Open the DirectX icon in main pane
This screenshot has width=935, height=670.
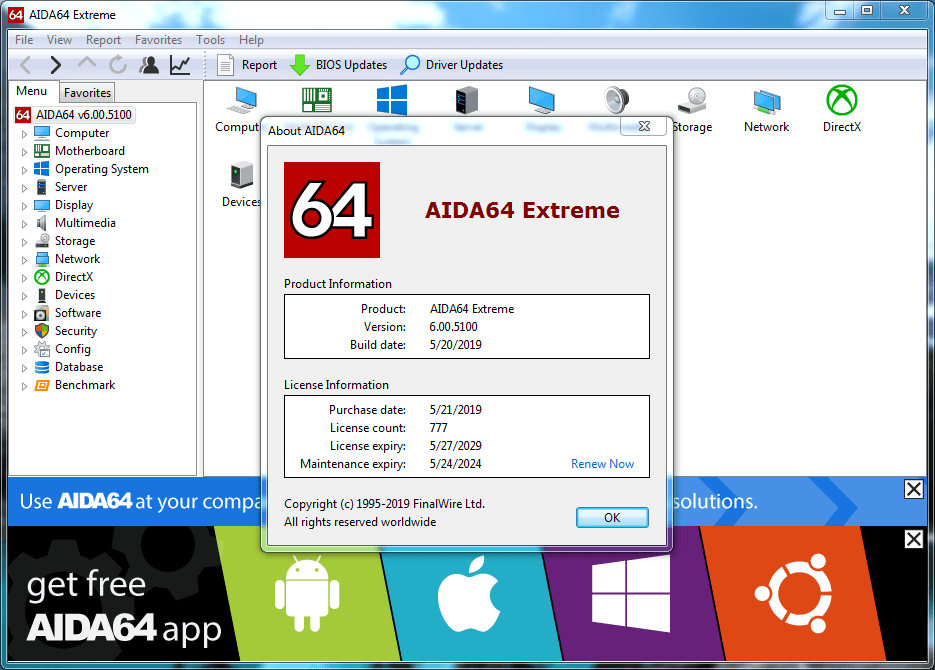click(x=841, y=100)
